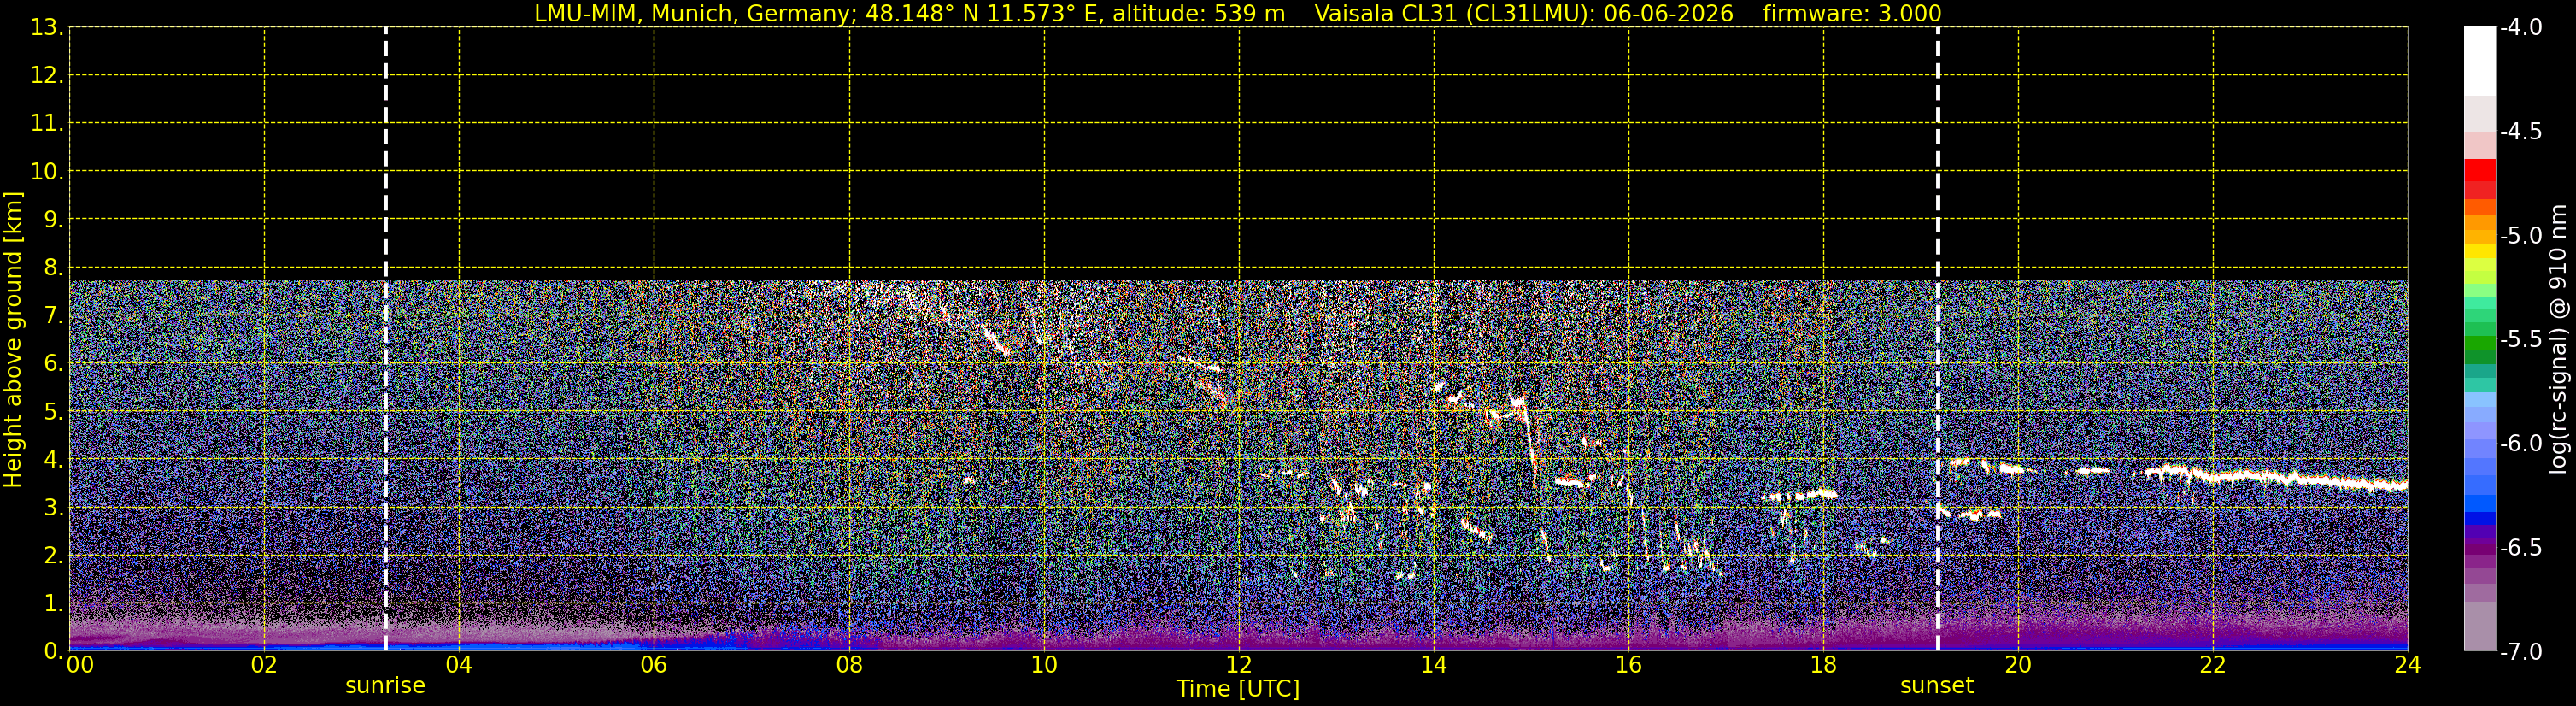This screenshot has width=2576, height=706.
Task: Click the purple band near -6.5
Action: tap(2479, 547)
